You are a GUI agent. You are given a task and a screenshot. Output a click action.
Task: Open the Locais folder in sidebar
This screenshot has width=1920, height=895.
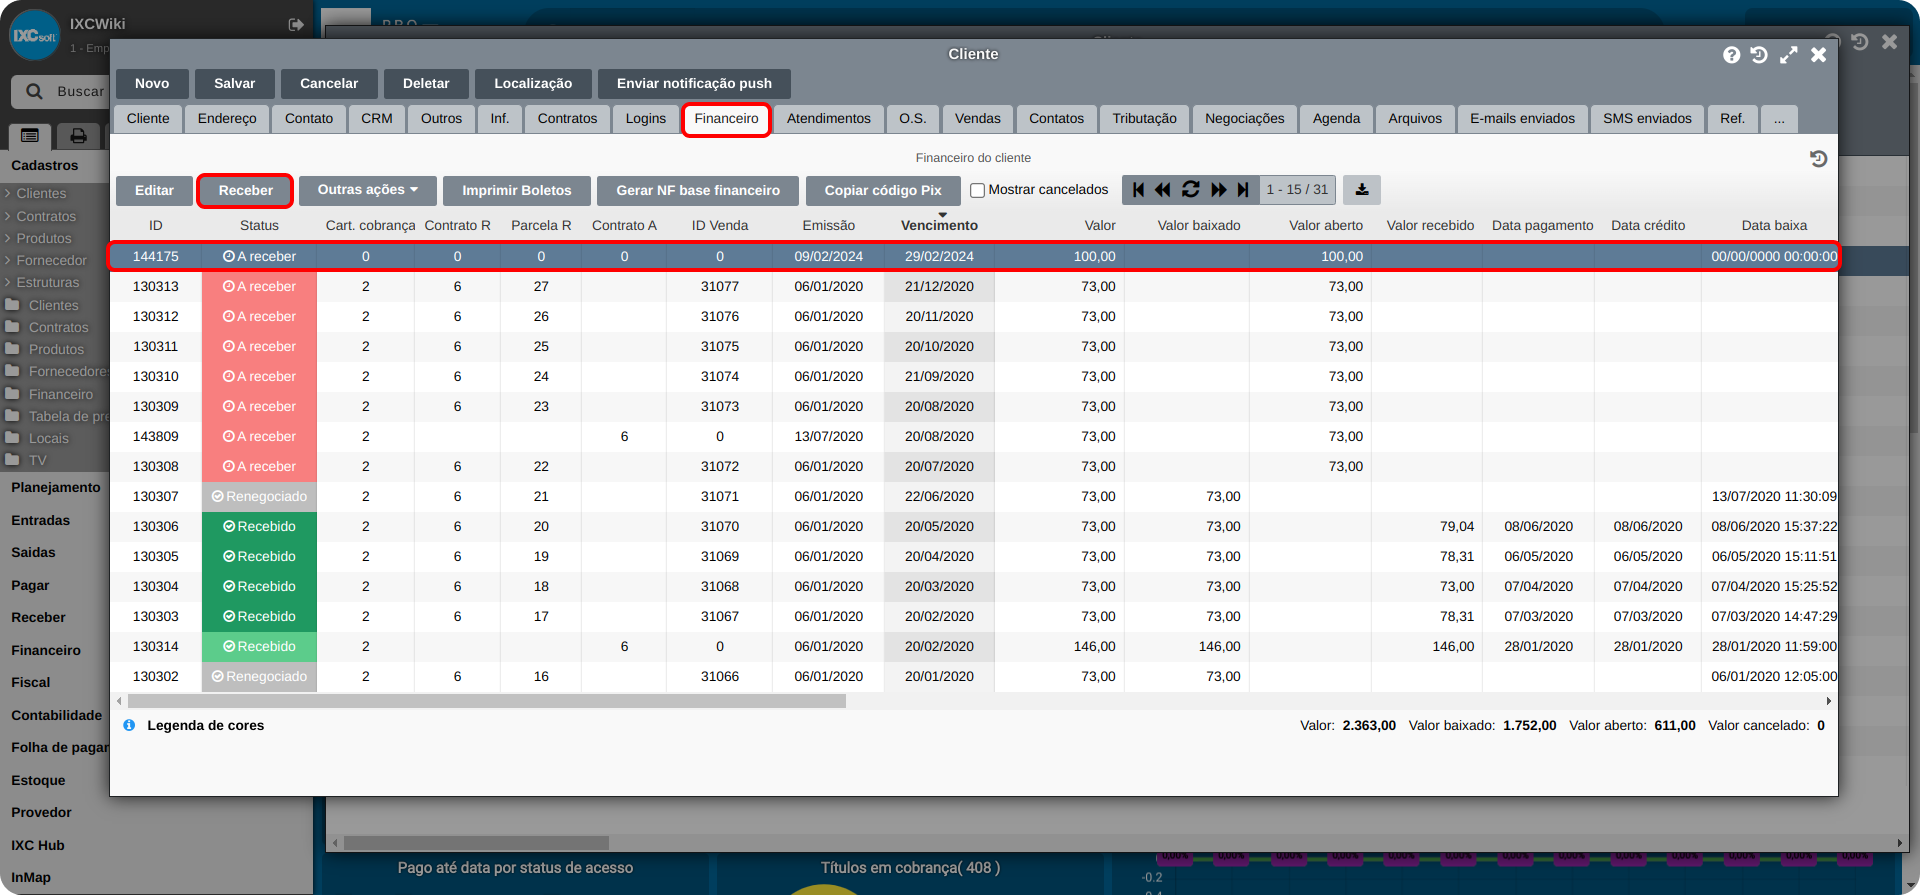click(x=48, y=438)
